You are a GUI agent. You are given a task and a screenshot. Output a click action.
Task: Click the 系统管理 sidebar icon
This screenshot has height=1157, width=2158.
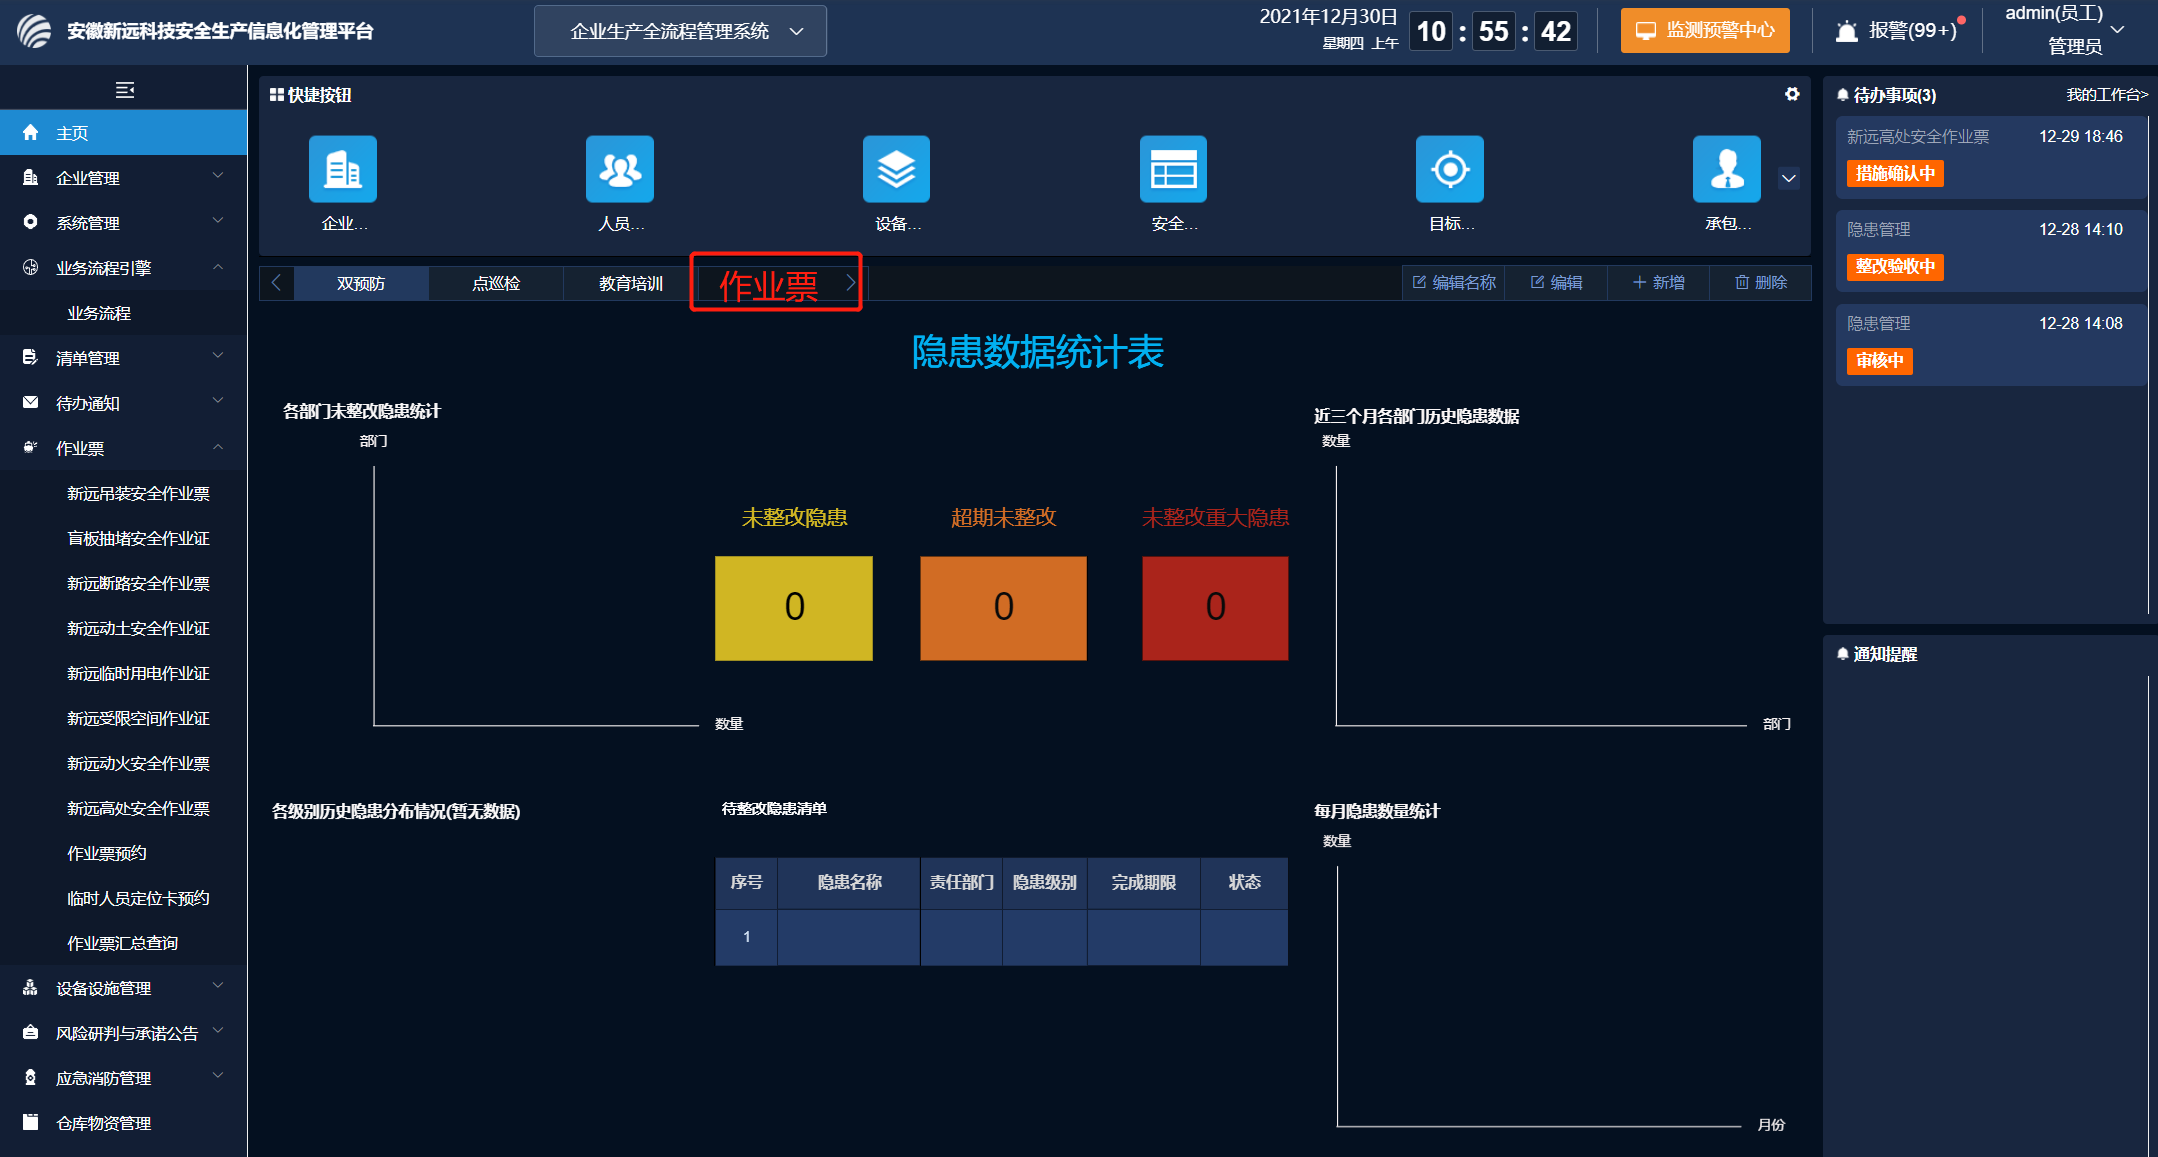point(30,222)
